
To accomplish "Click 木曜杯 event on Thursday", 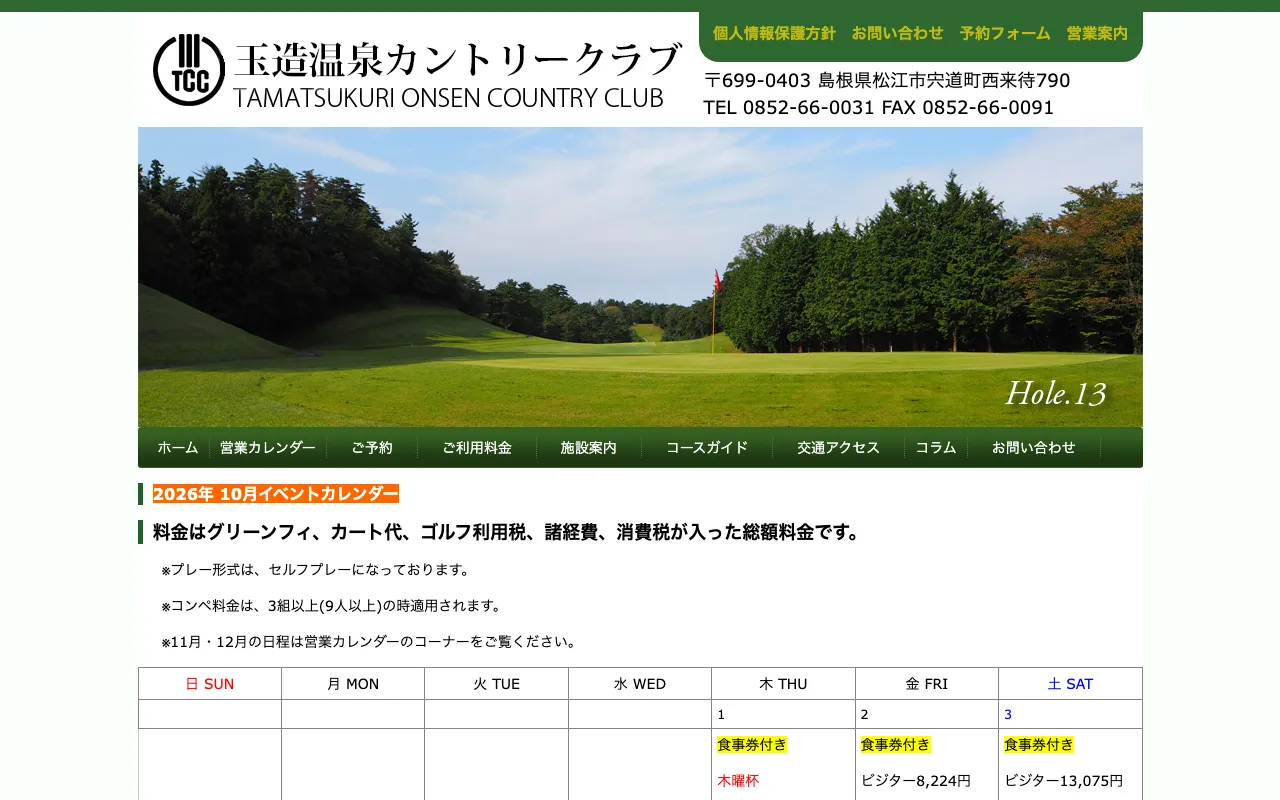I will point(738,781).
